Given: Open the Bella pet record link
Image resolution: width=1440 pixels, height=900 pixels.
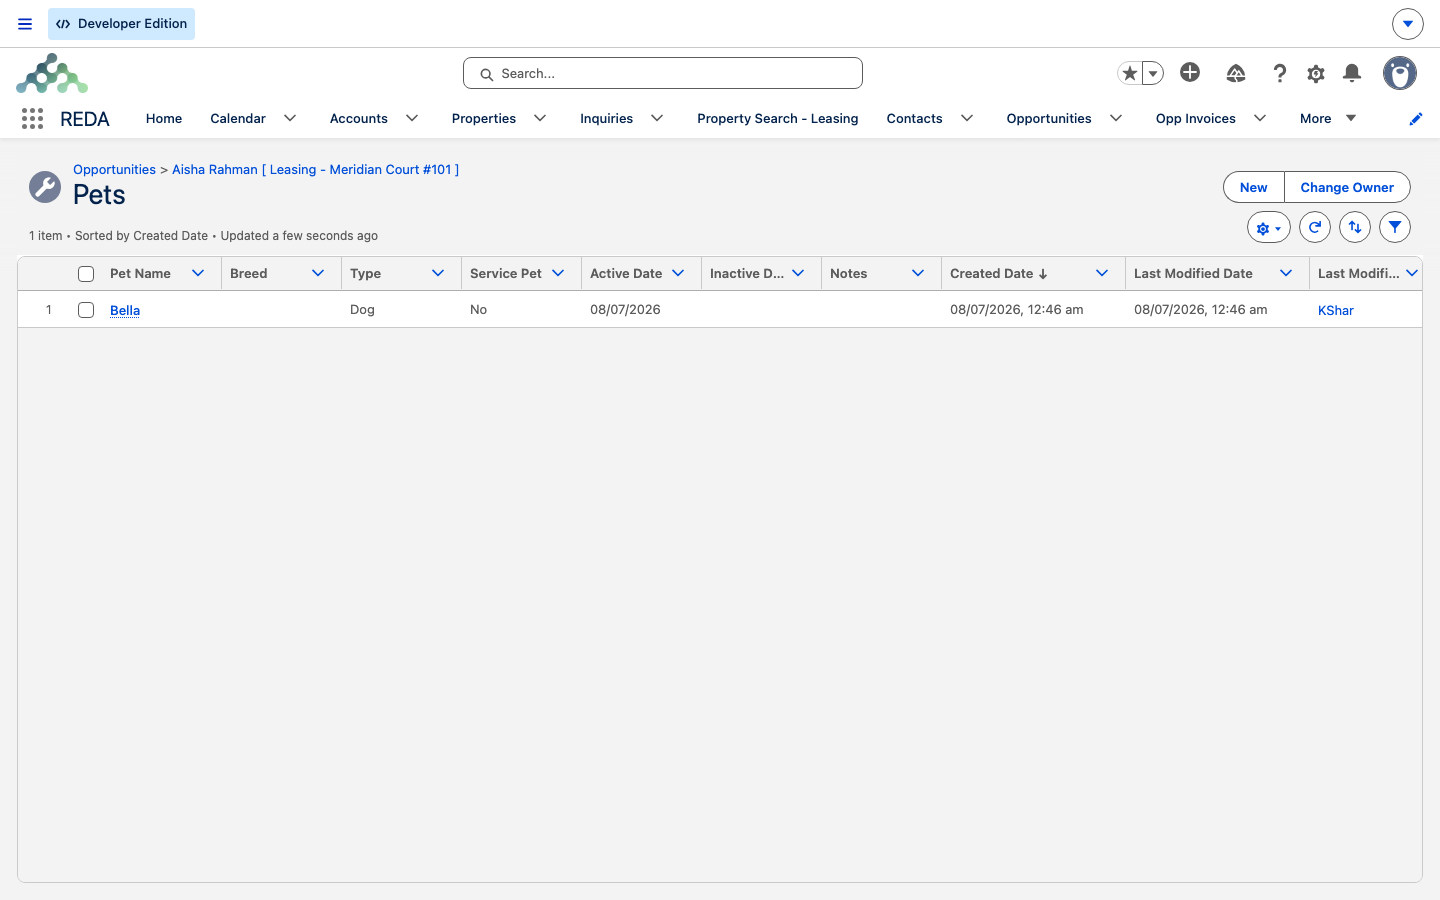Looking at the screenshot, I should [125, 310].
